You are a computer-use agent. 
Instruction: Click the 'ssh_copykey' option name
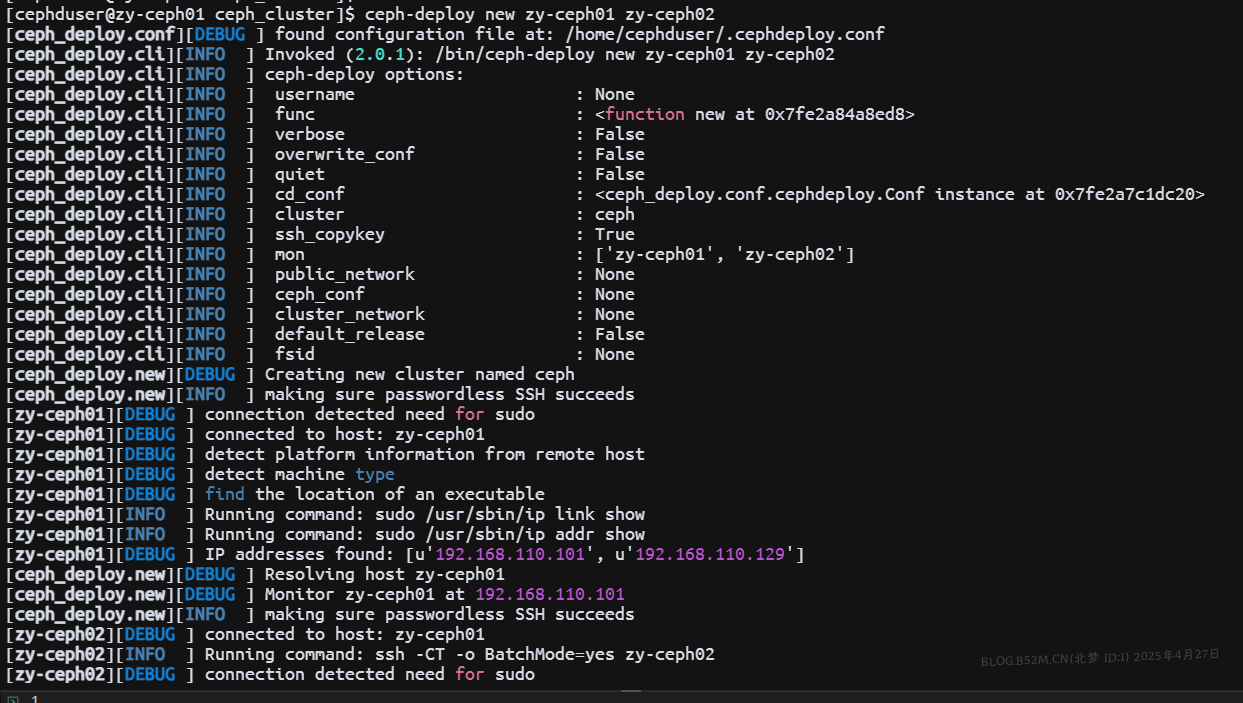[329, 234]
